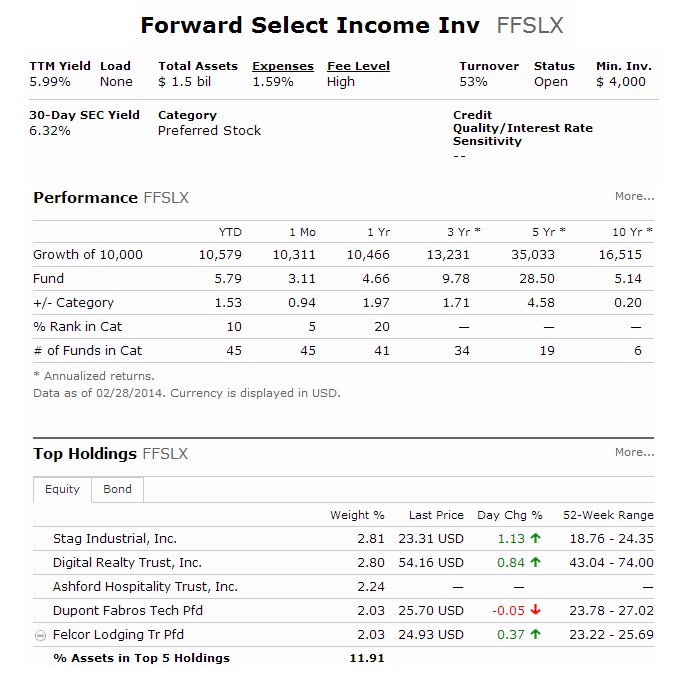Select Ashford Hospitality Trust, Inc. holding
Viewport: 700px width, 689px height.
(145, 586)
